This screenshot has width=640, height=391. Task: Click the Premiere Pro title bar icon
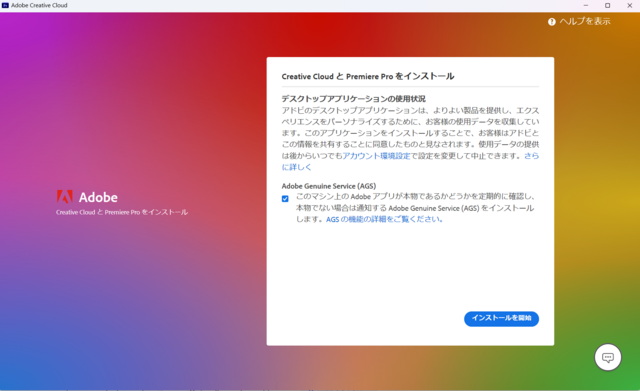coord(5,5)
